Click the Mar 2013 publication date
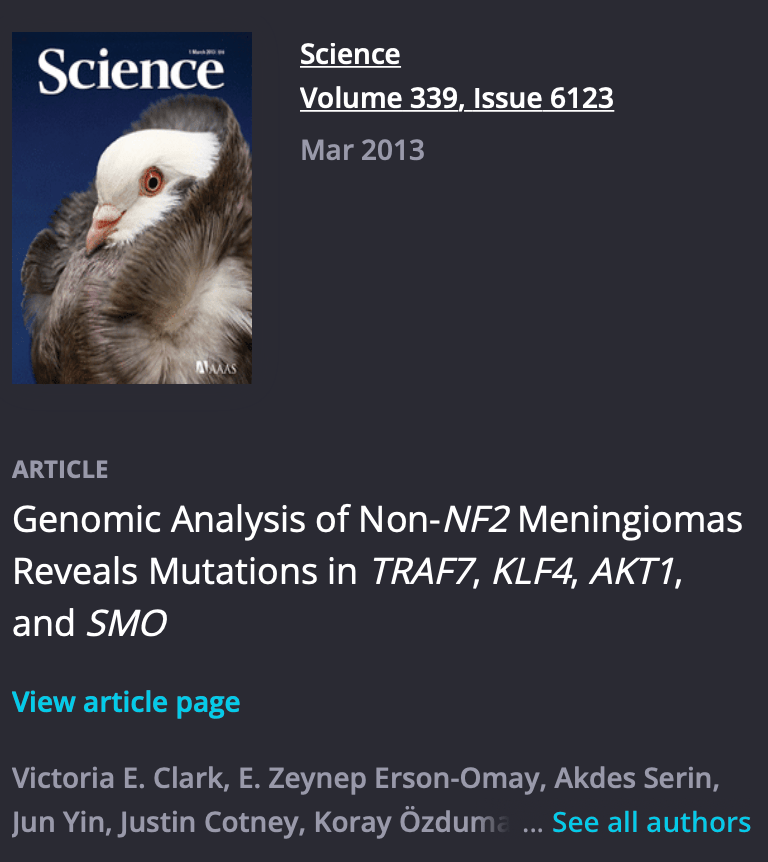The width and height of the screenshot is (768, 862). coord(362,150)
